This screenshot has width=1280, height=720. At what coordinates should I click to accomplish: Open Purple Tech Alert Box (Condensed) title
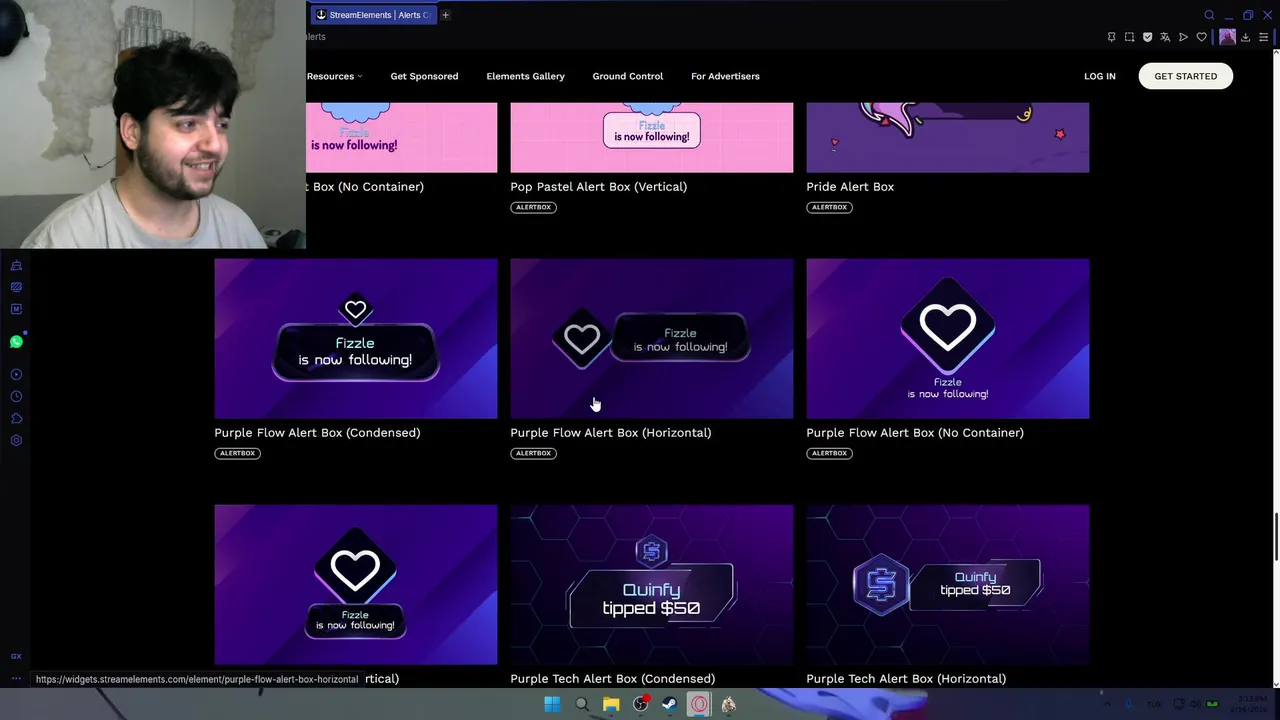pyautogui.click(x=612, y=679)
